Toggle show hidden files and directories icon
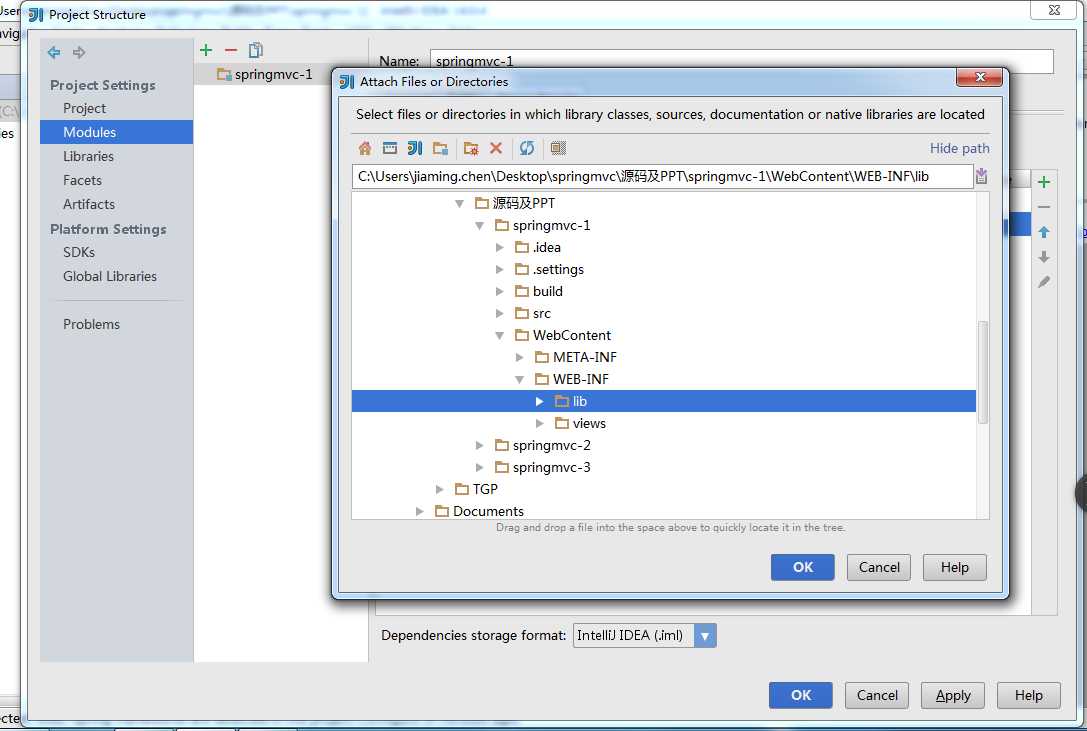The image size is (1087, 731). 558,148
